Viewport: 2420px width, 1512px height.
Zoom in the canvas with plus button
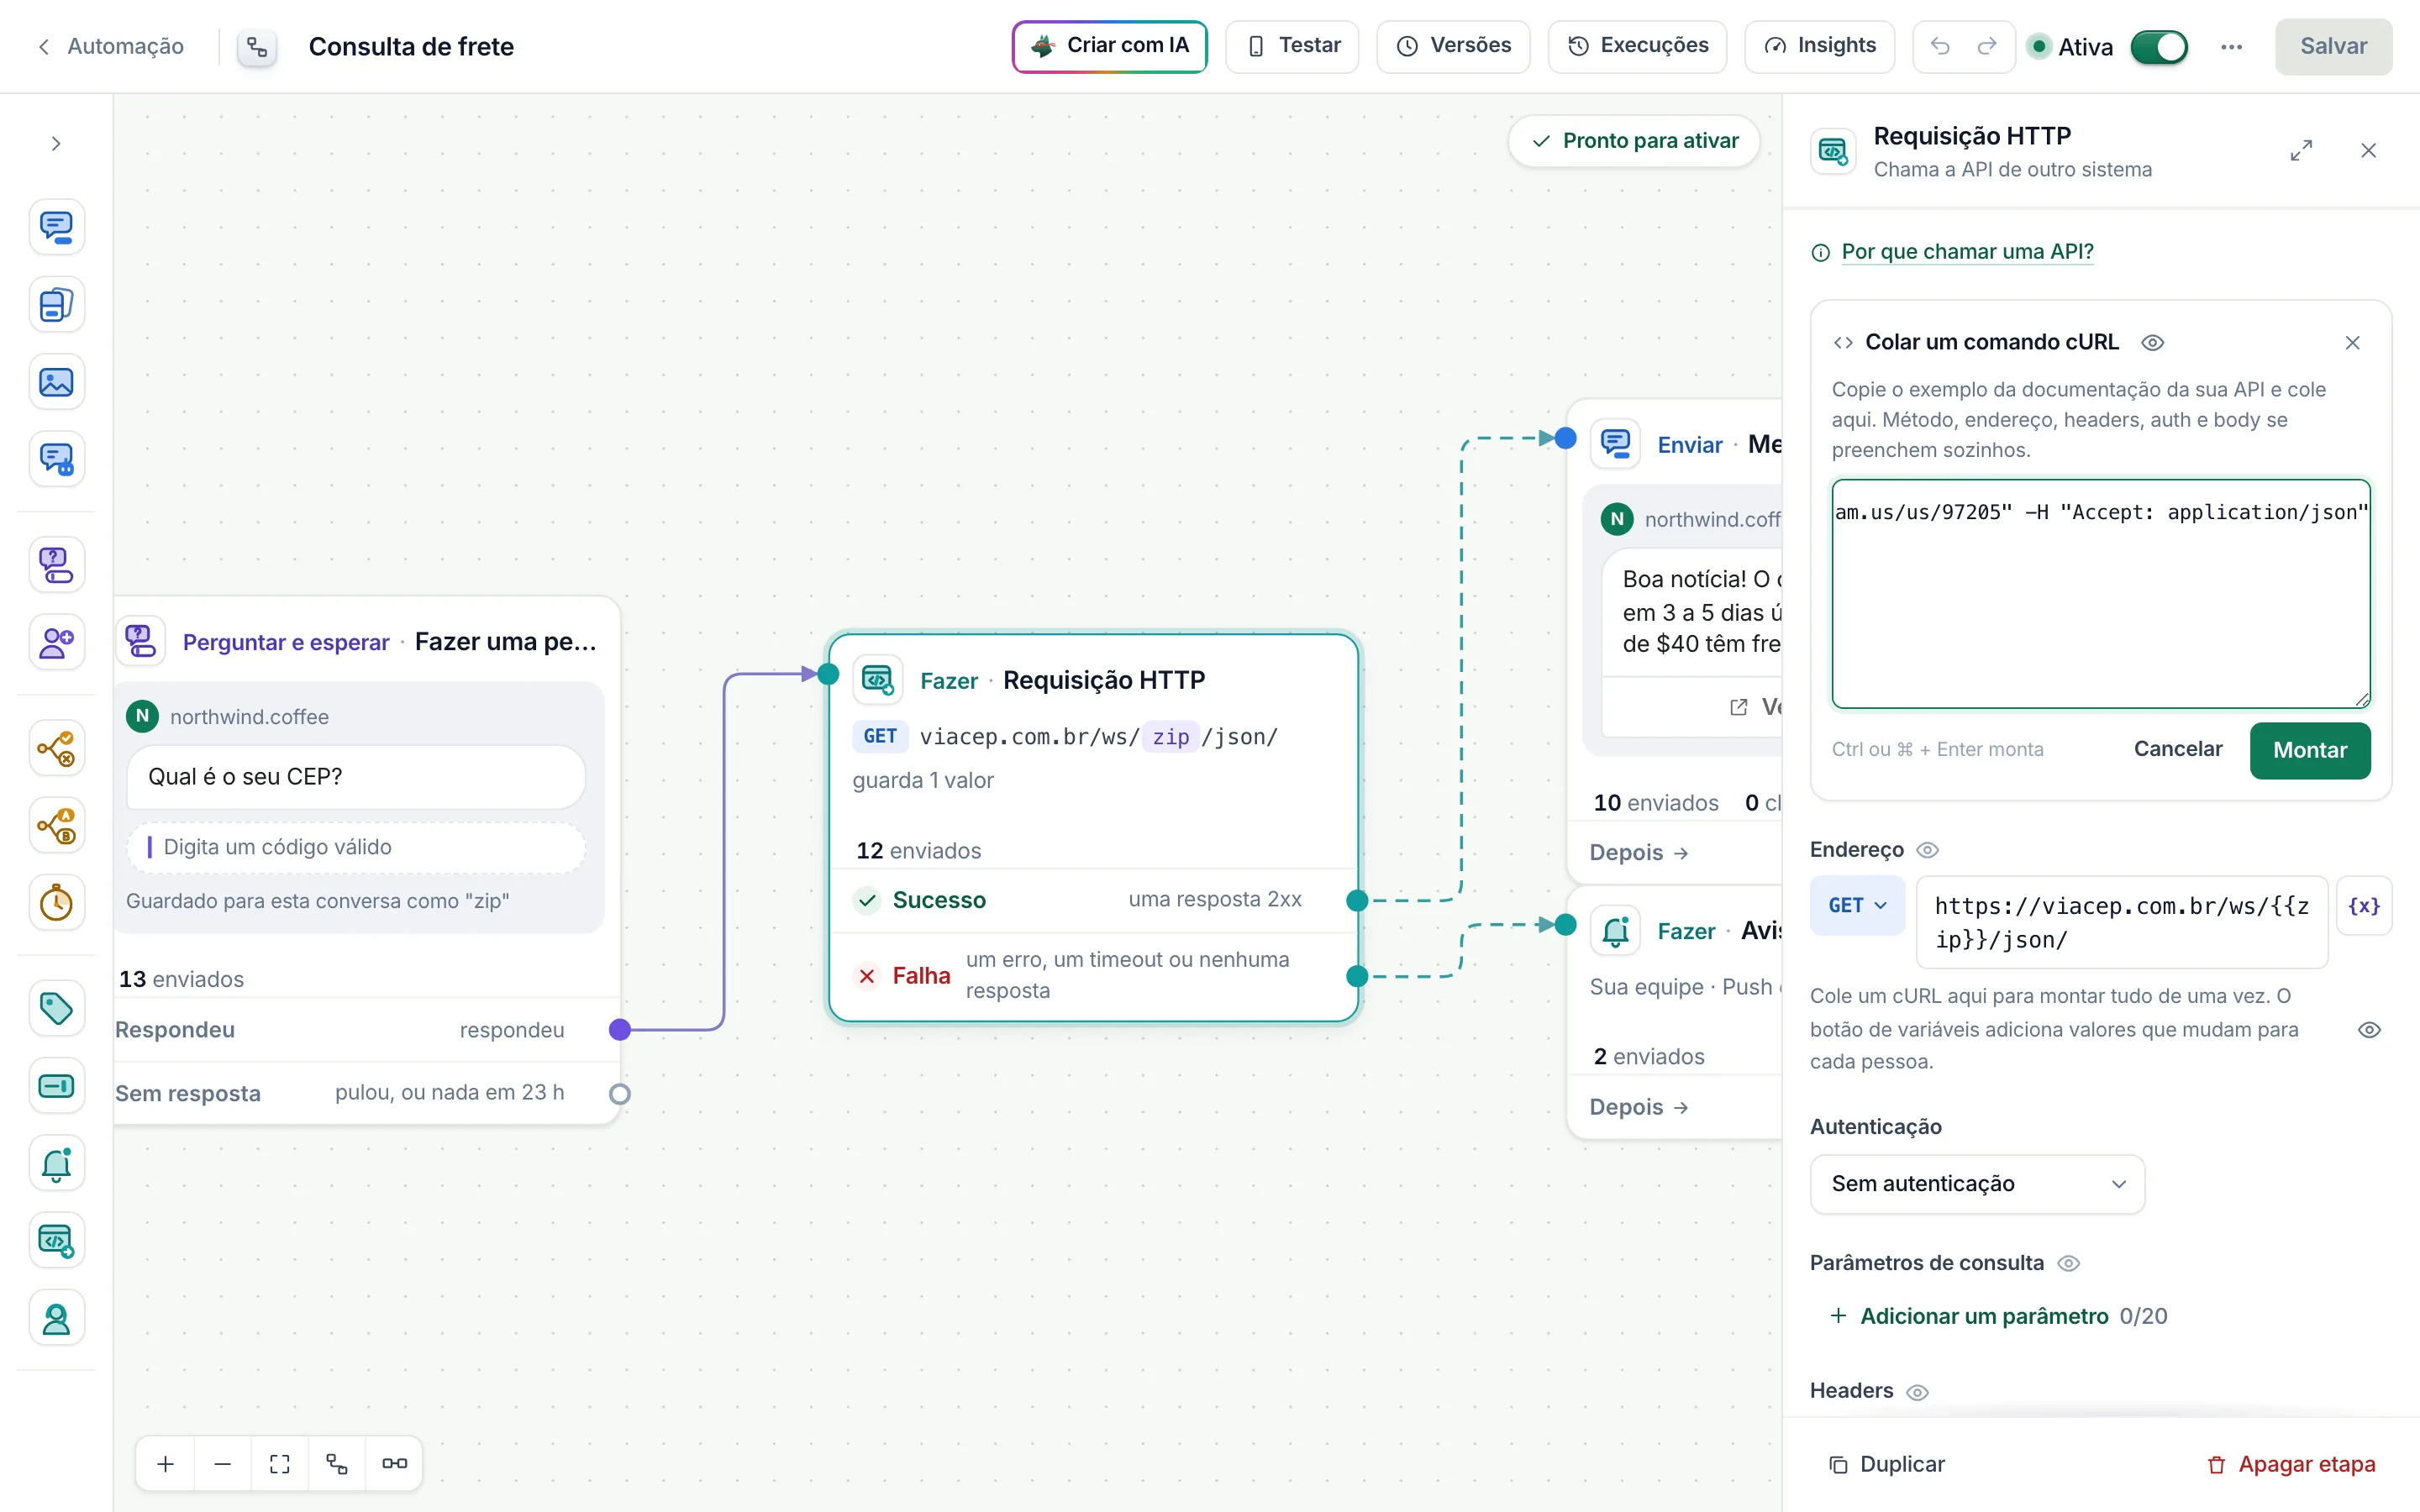coord(166,1463)
